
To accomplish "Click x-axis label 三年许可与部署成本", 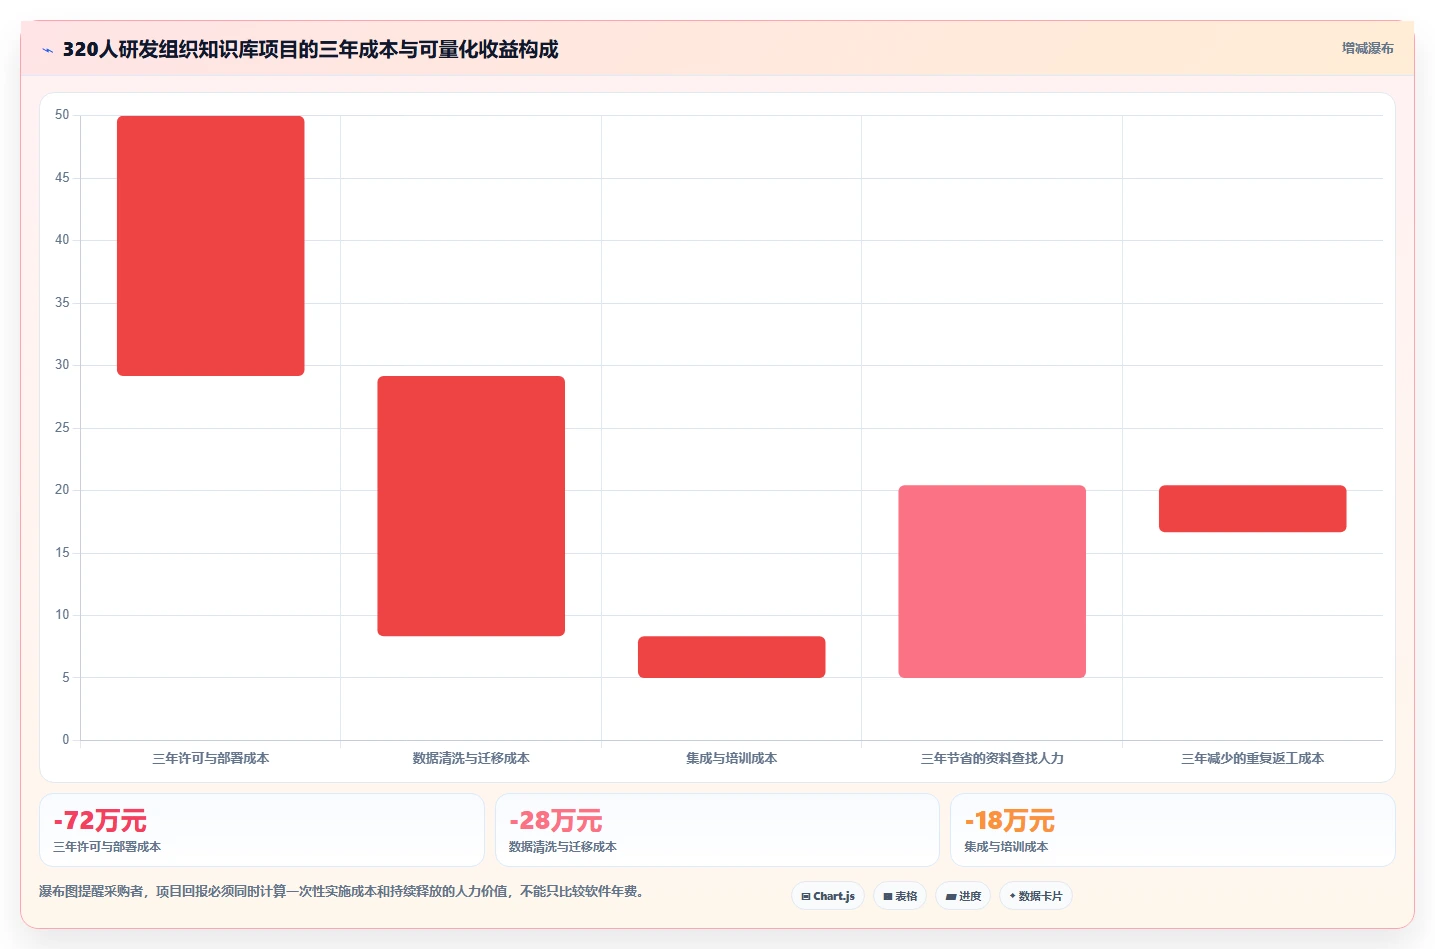I will coord(211,758).
